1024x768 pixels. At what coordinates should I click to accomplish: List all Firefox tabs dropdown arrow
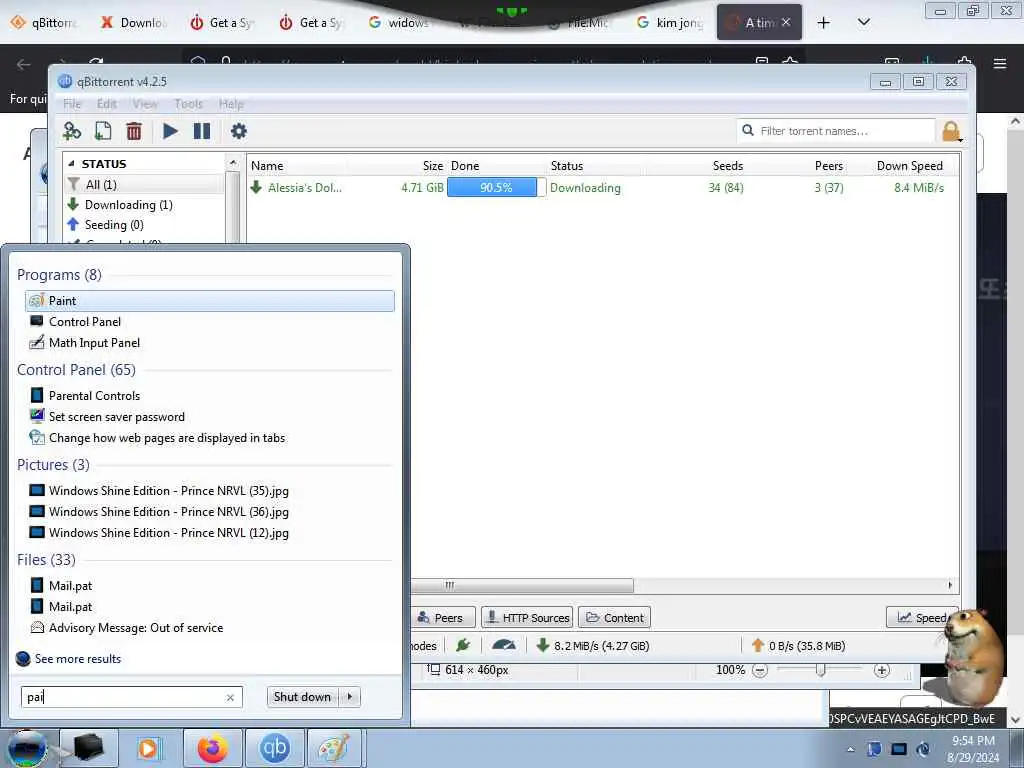[x=863, y=22]
